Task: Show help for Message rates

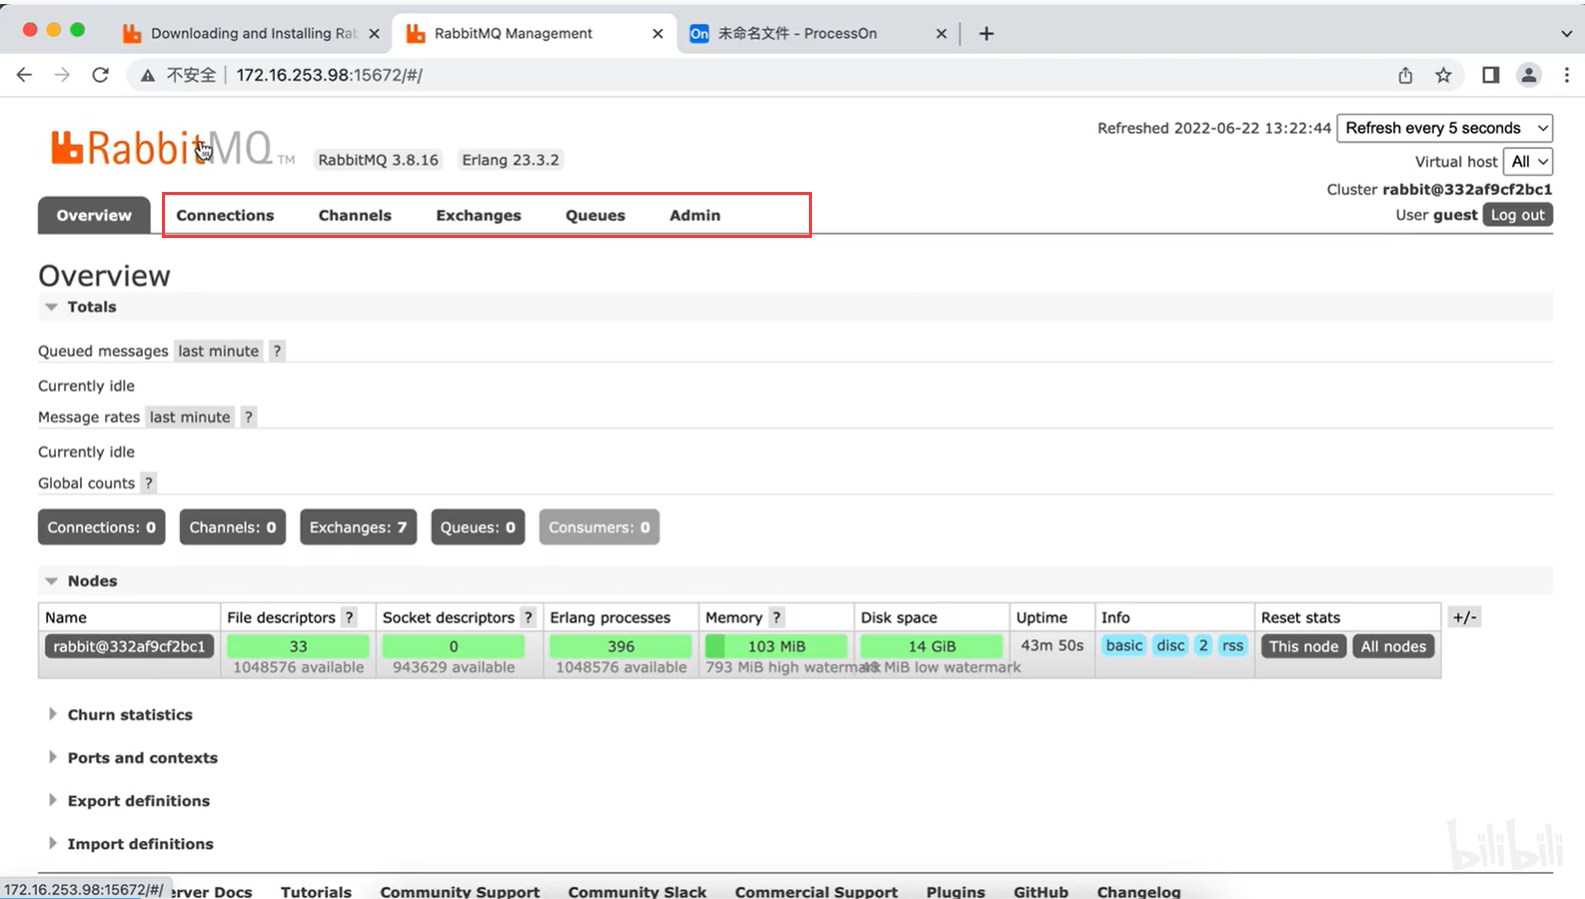Action: tap(248, 417)
